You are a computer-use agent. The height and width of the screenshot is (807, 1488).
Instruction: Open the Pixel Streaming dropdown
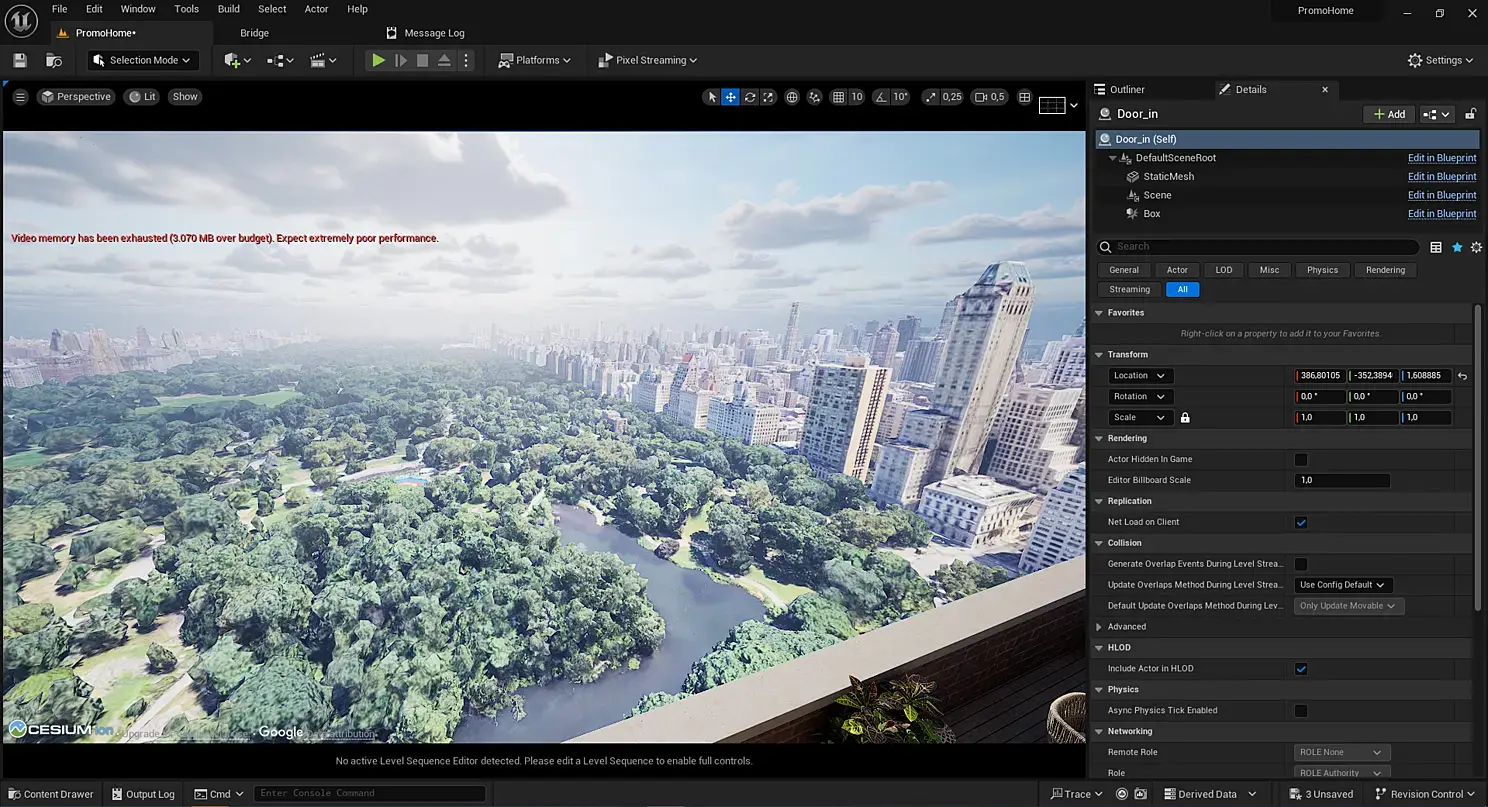(648, 60)
